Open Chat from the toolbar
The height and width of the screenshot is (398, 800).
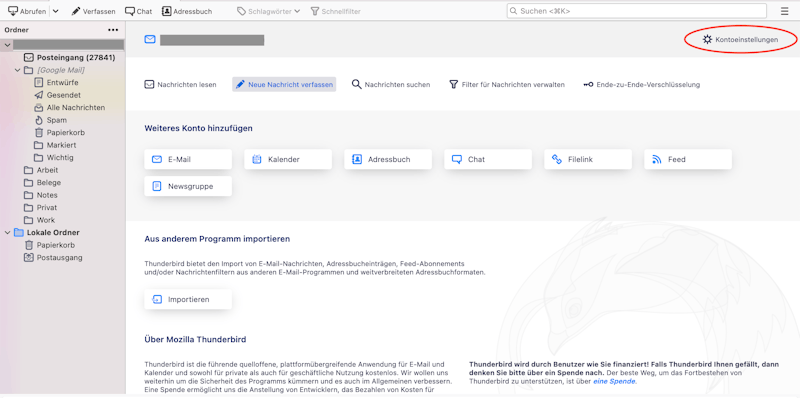tap(139, 11)
